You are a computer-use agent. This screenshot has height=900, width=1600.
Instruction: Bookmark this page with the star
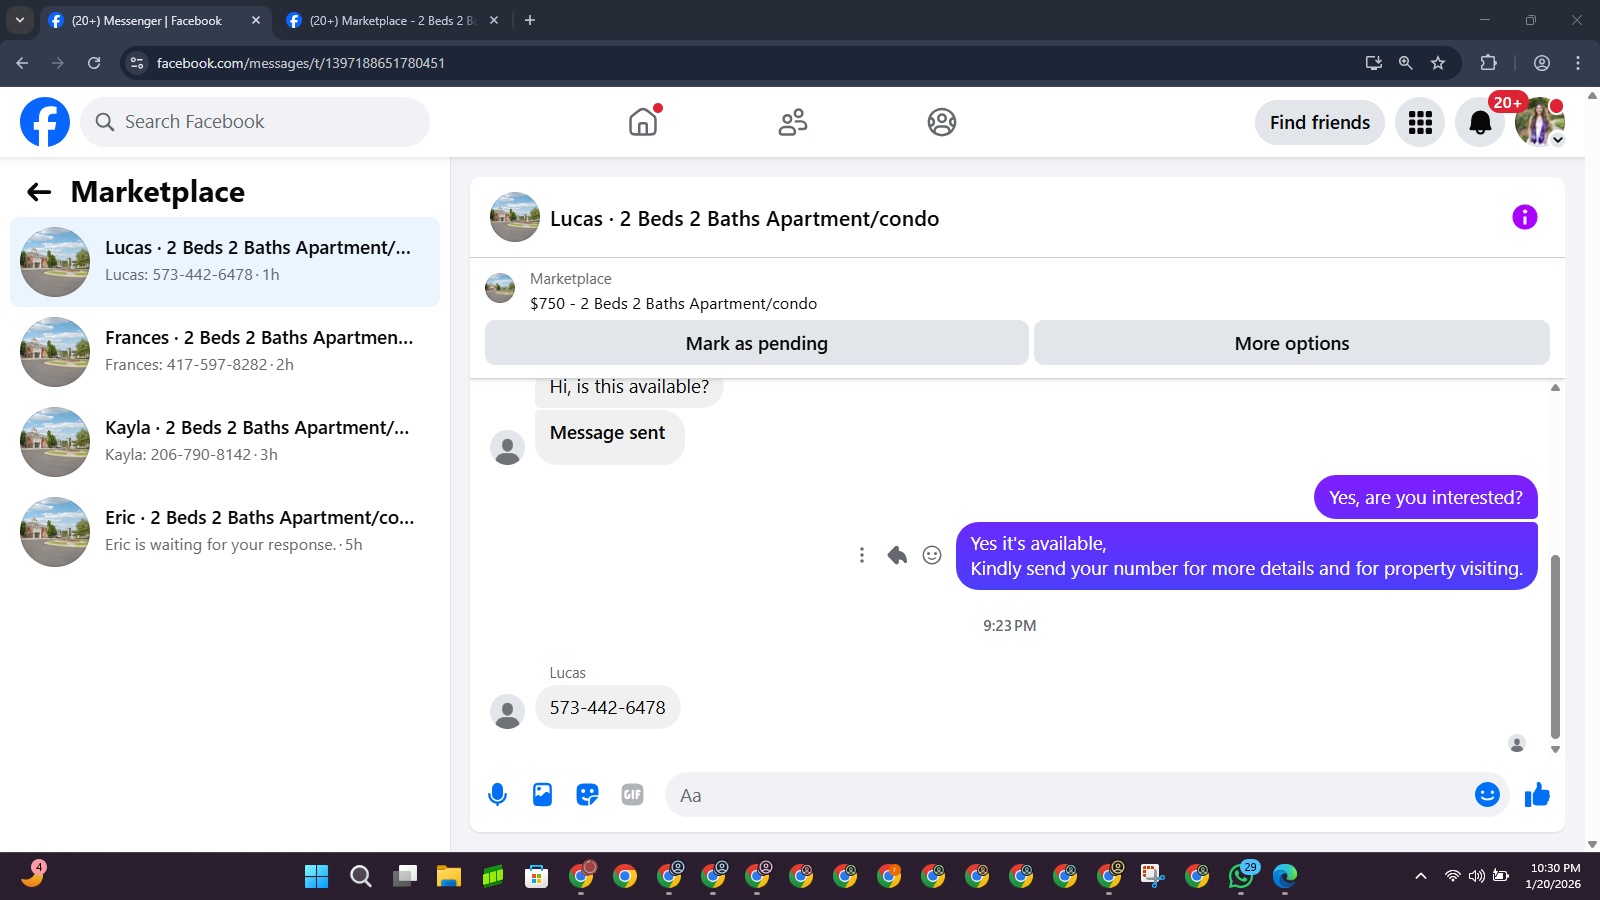[x=1438, y=63]
